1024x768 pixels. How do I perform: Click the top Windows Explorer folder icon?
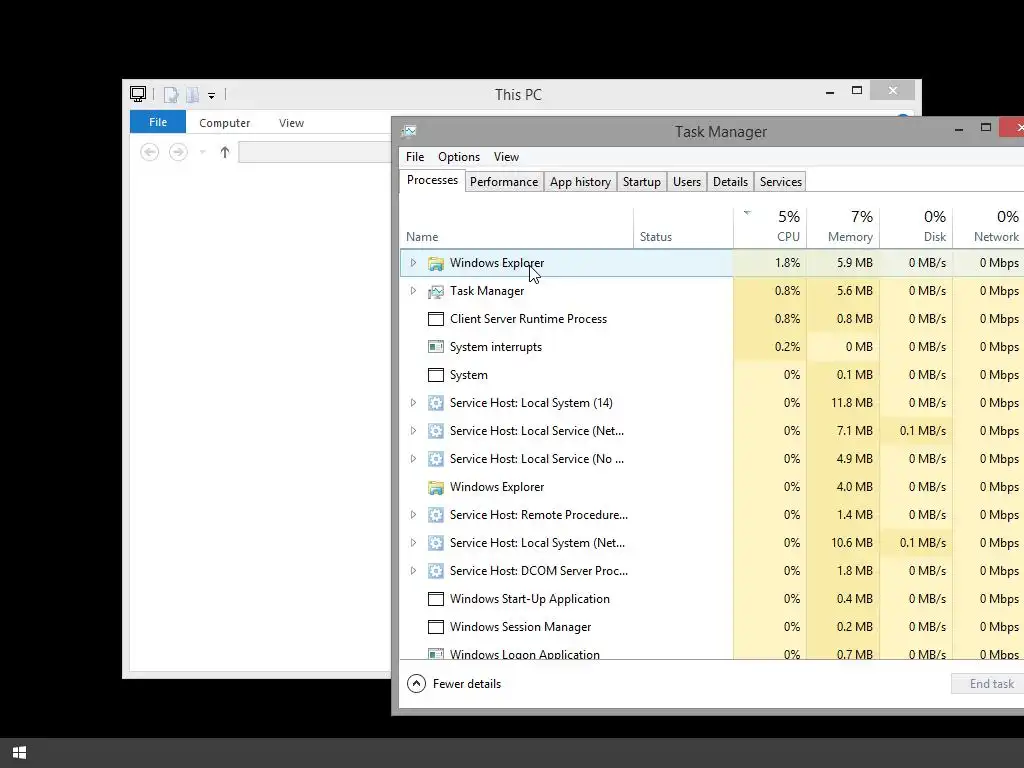[436, 263]
